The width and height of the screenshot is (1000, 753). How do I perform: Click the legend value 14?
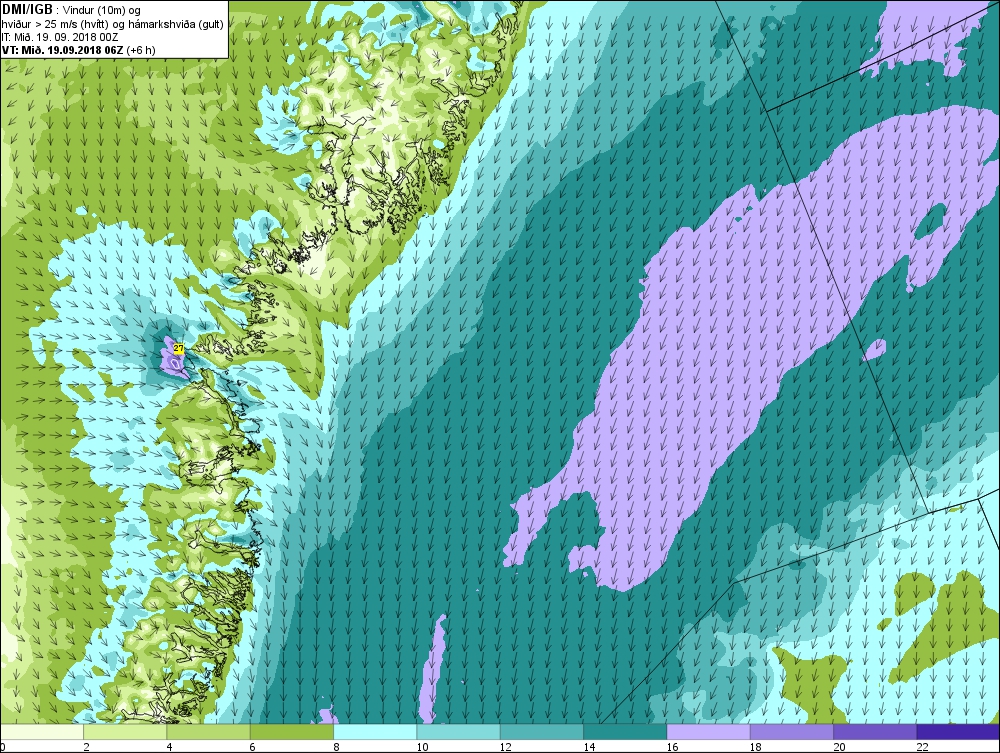point(589,747)
